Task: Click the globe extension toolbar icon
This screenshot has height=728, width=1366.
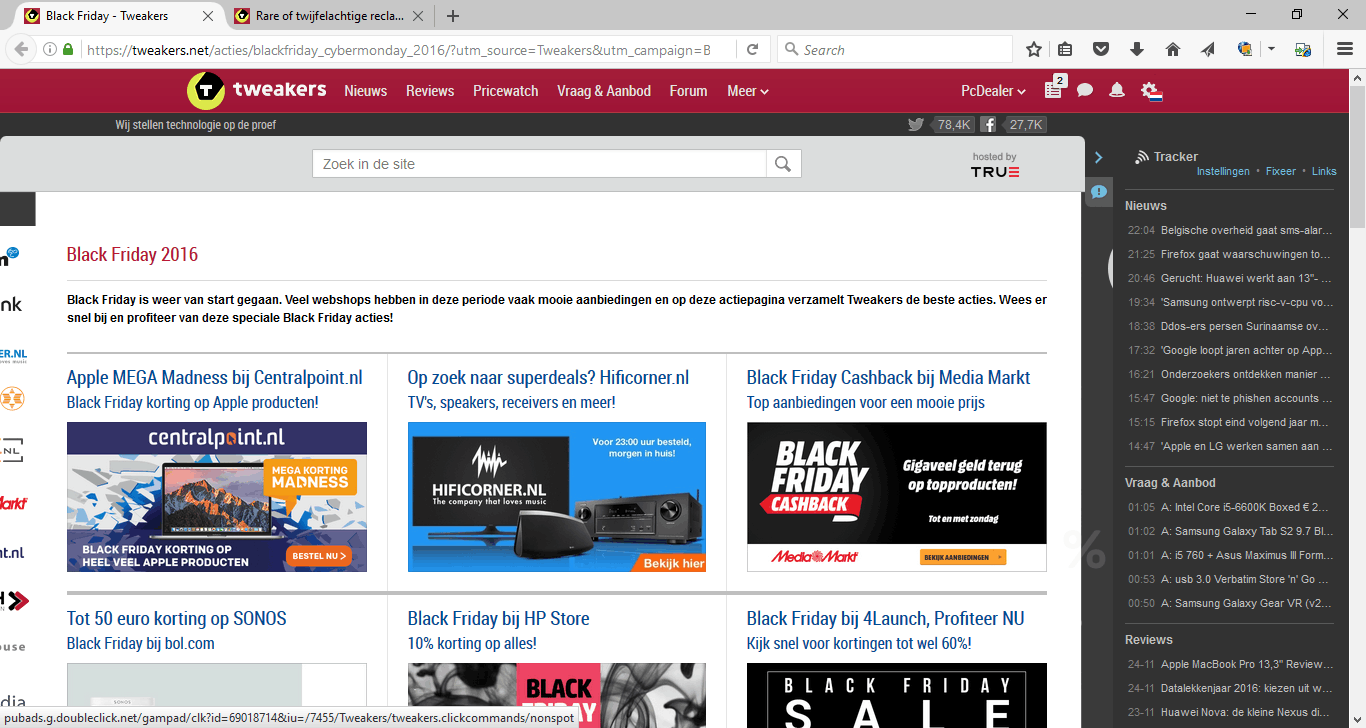Action: click(x=1245, y=49)
